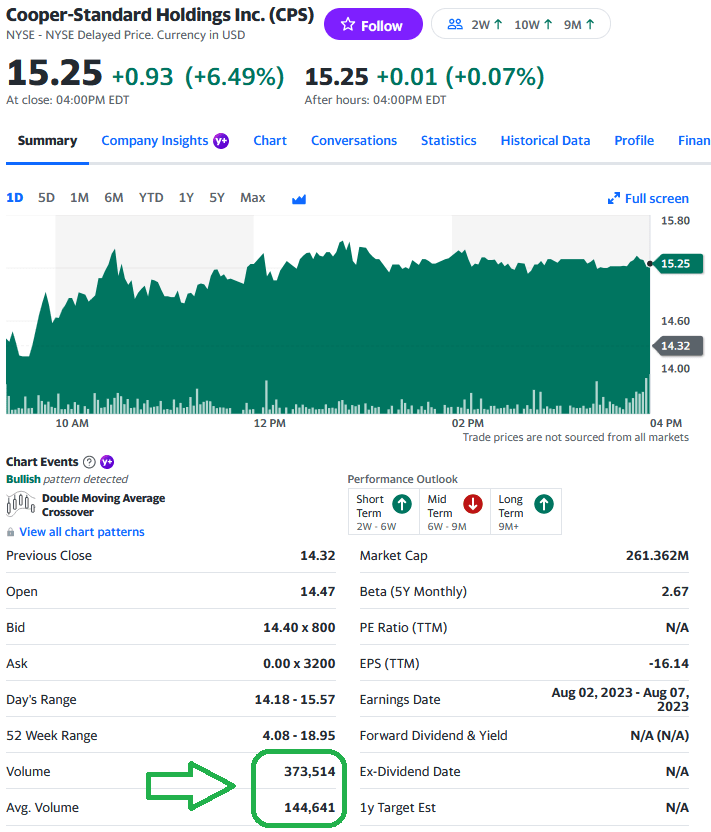The height and width of the screenshot is (832, 711).
Task: Select the 1D chart range
Action: click(x=15, y=198)
